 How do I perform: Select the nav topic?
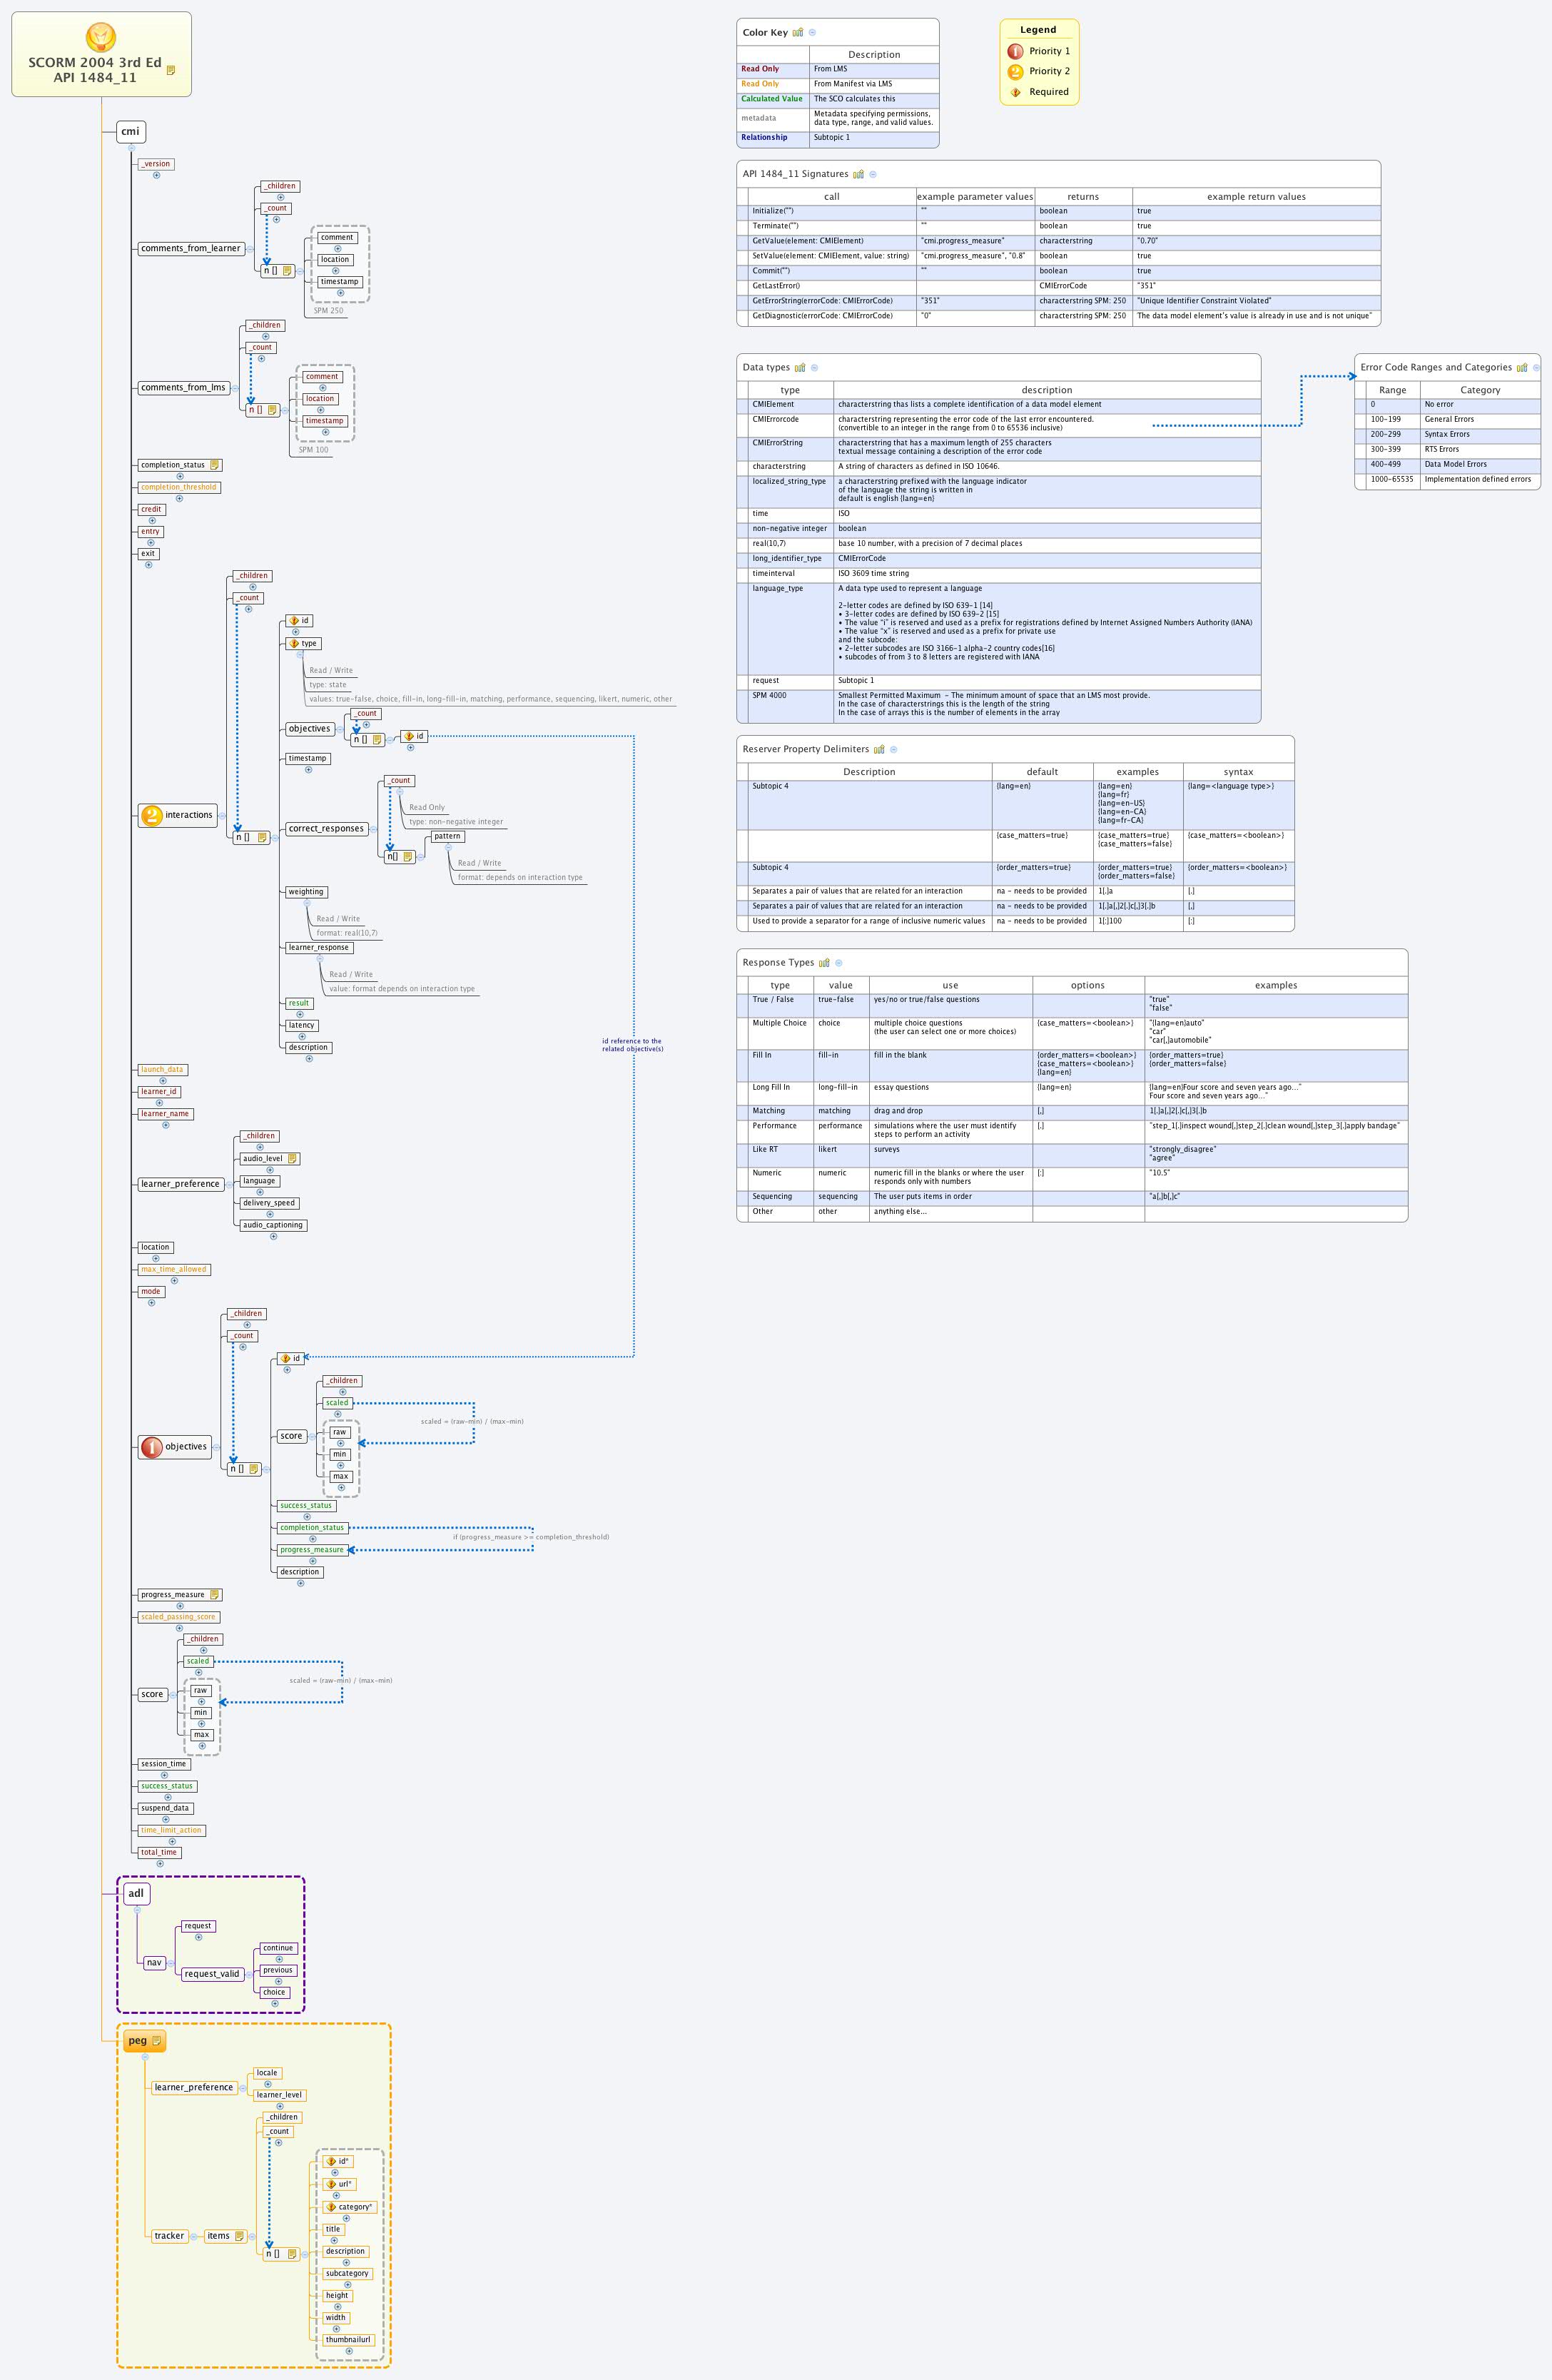click(x=155, y=1963)
